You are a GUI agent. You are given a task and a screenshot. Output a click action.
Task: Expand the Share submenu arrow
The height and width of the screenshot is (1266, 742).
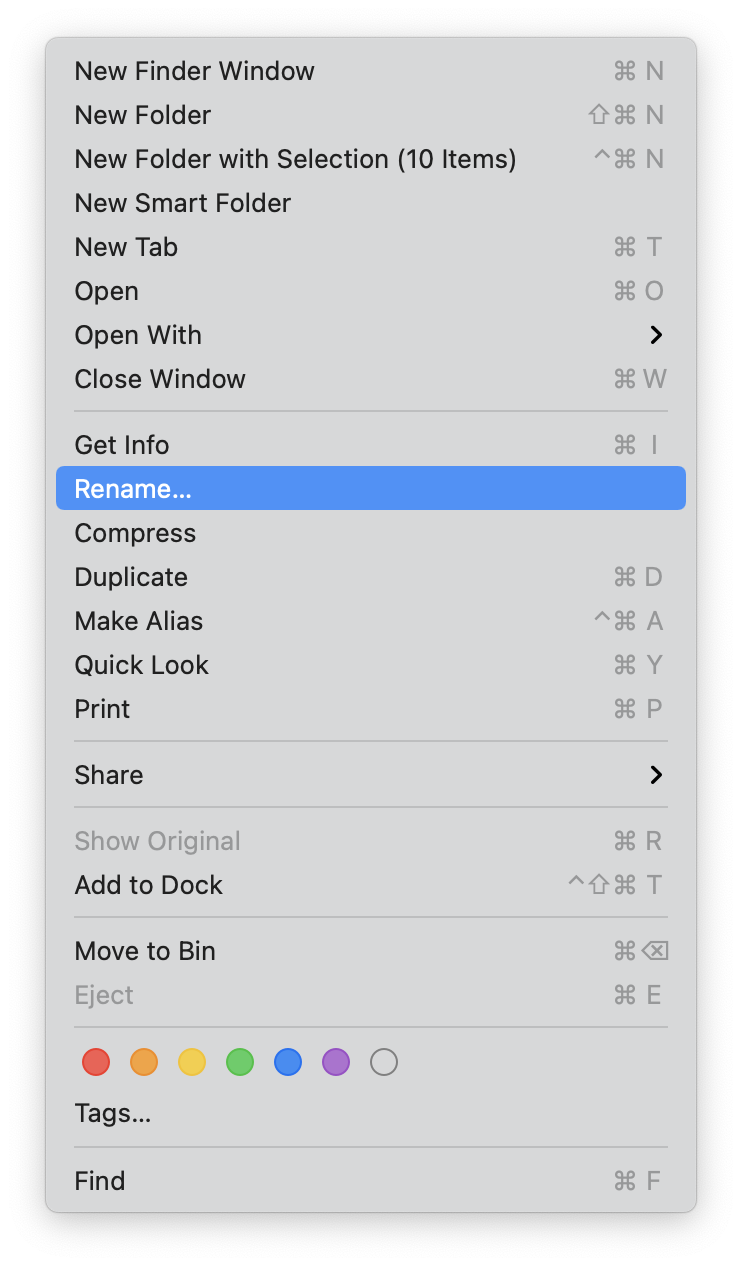point(656,775)
